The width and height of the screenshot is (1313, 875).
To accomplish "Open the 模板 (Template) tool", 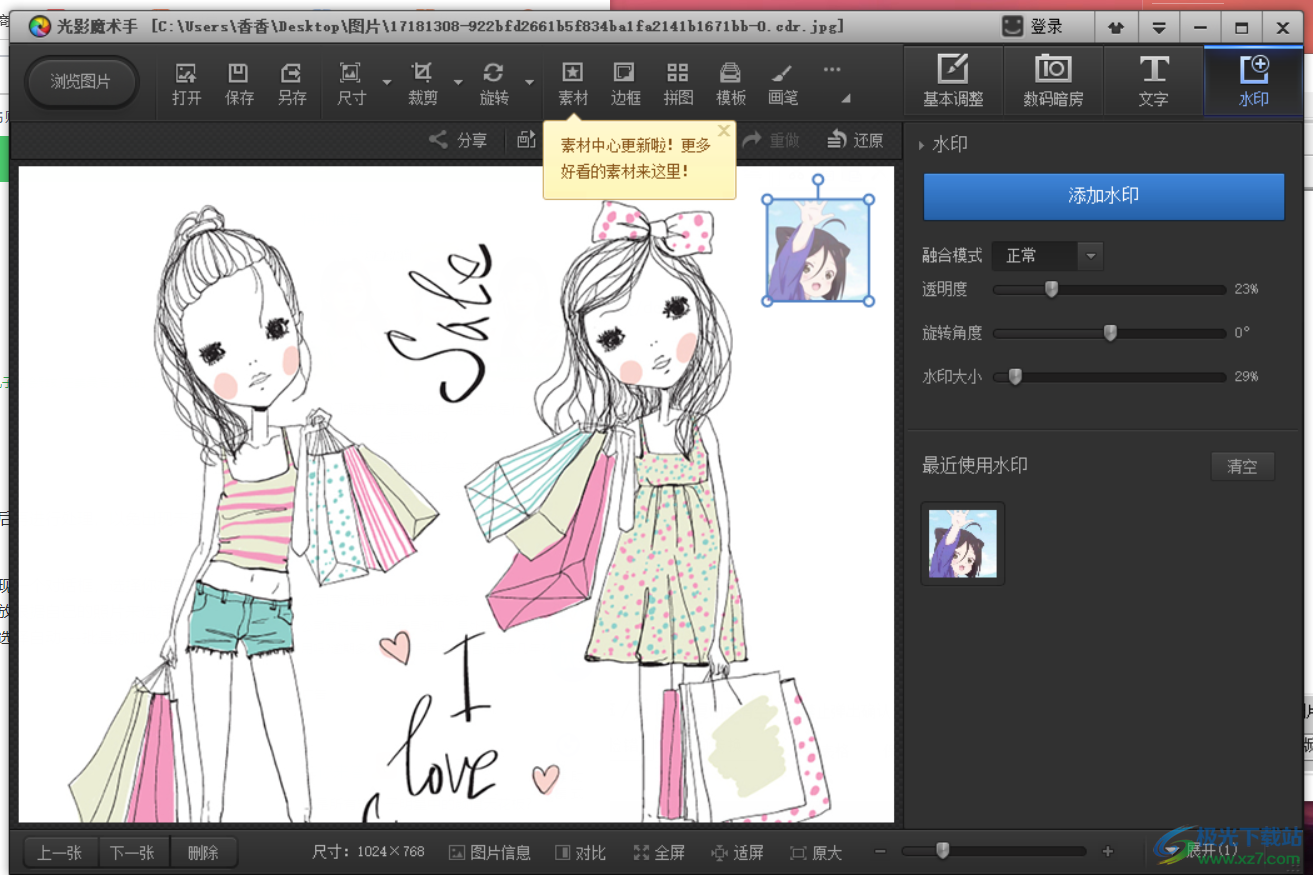I will click(731, 84).
